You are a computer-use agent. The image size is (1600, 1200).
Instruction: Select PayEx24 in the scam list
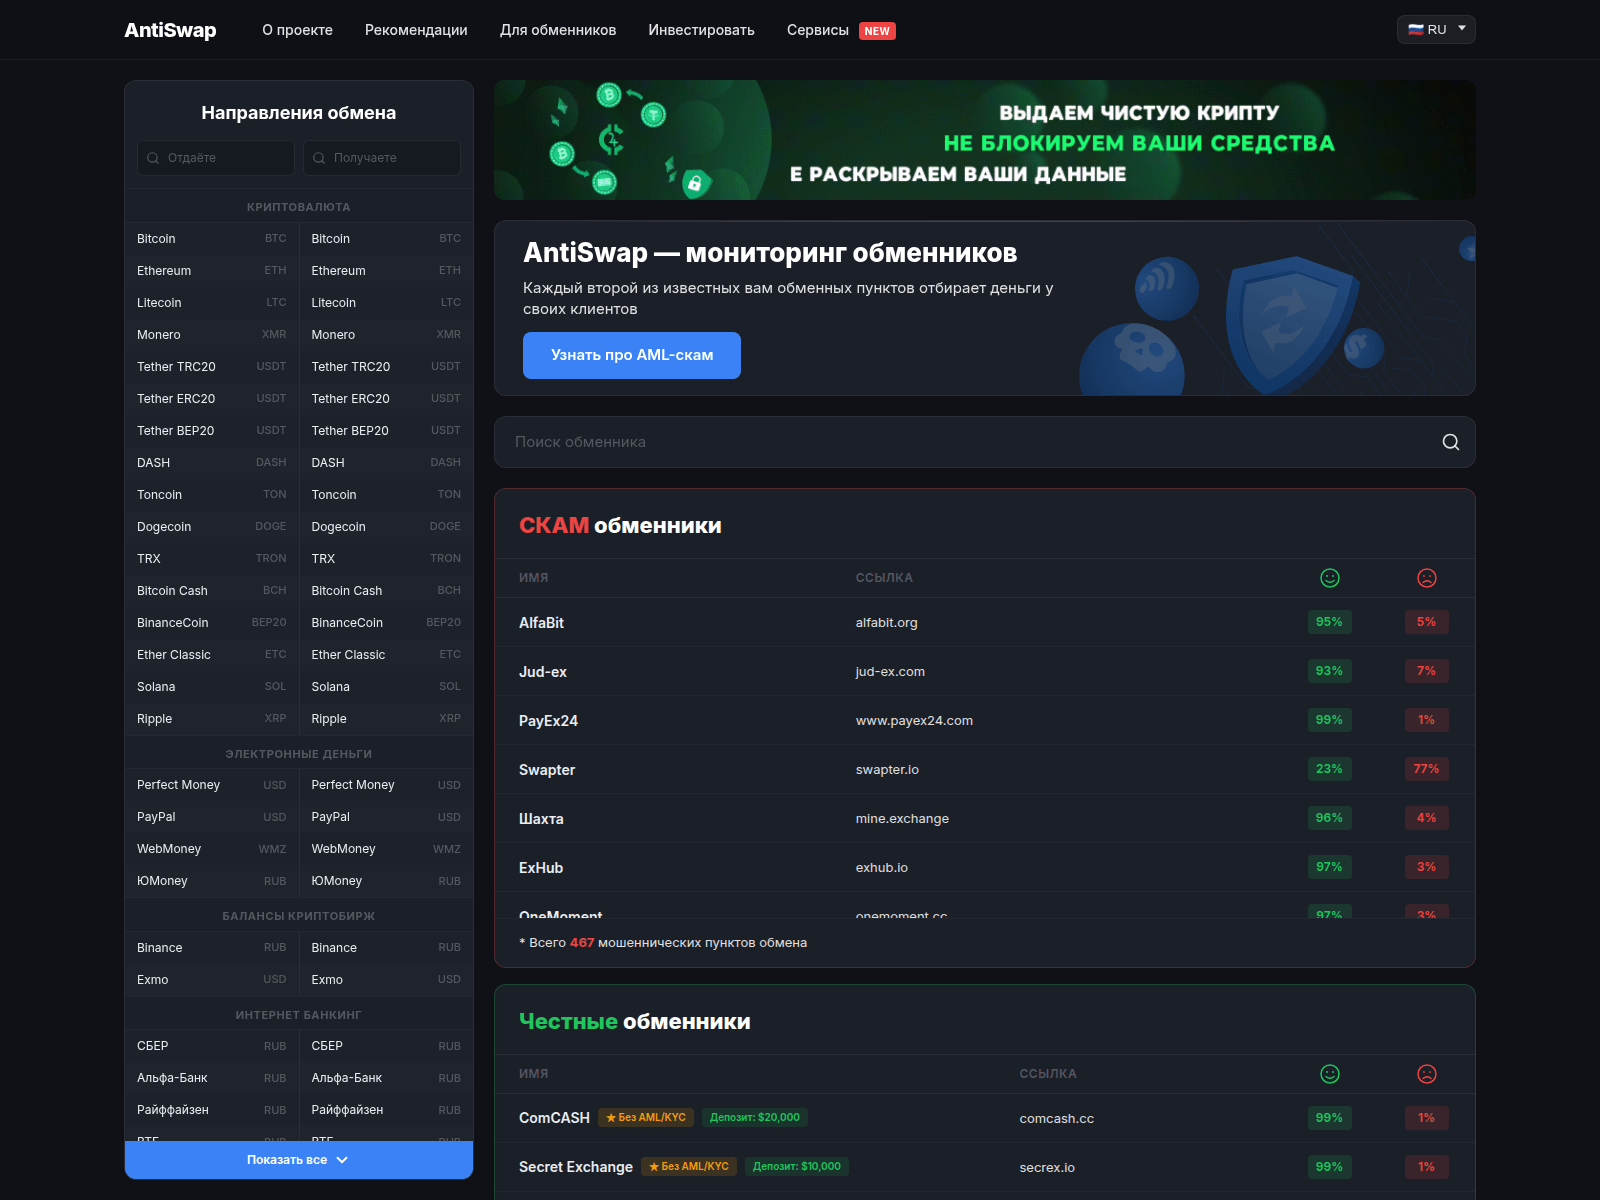[x=548, y=721]
